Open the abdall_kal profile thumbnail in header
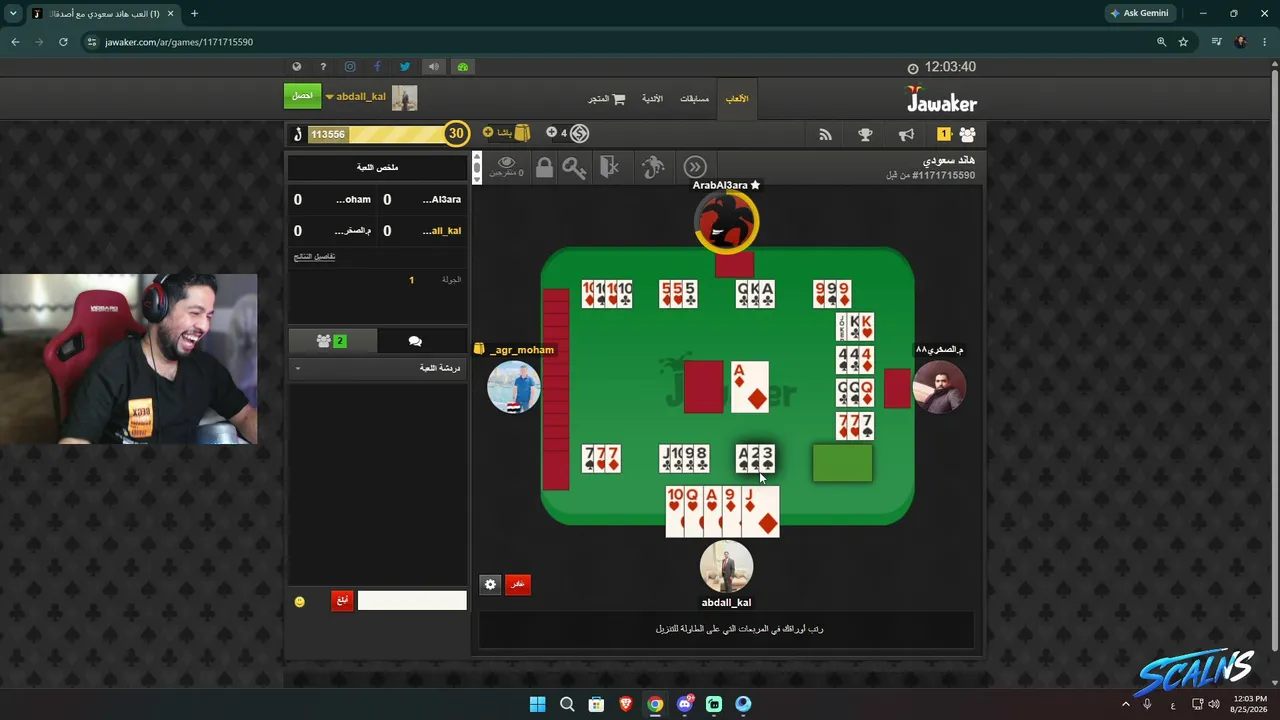 [x=404, y=97]
